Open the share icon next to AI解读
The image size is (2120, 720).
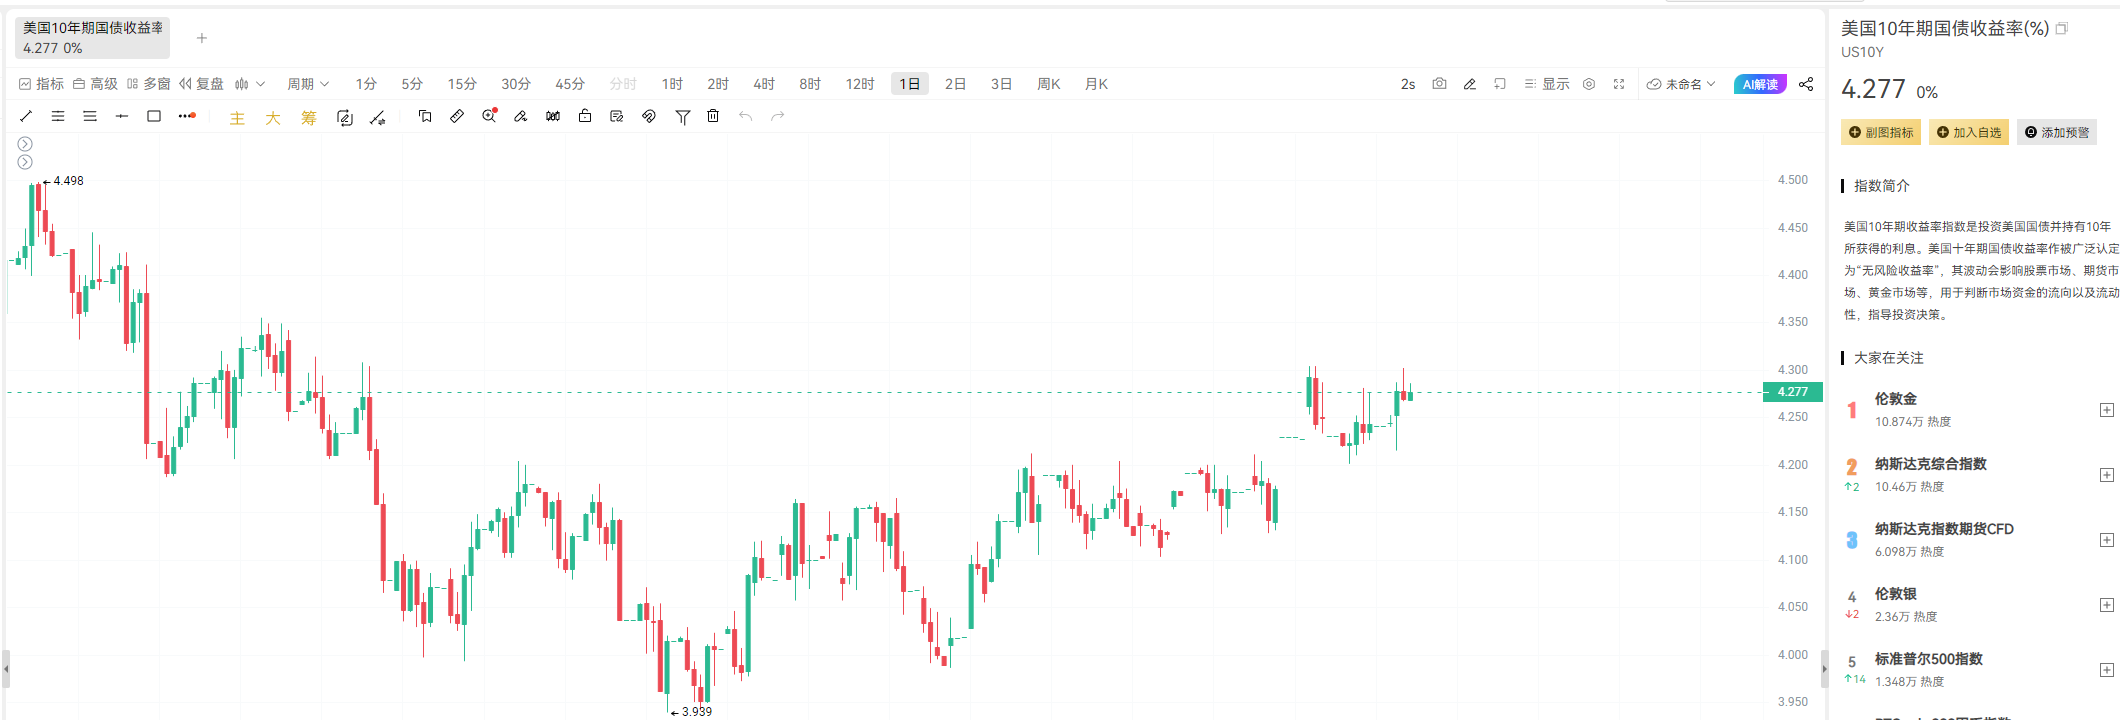(x=1806, y=84)
